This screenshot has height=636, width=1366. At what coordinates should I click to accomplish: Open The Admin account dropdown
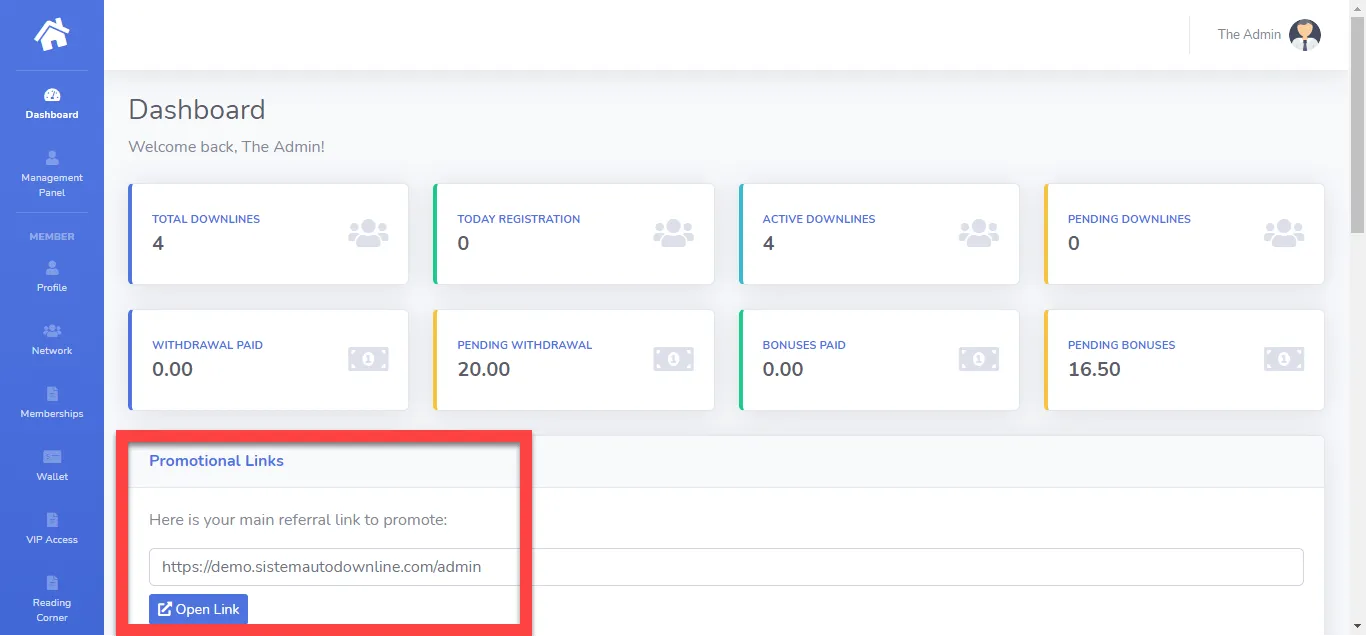pyautogui.click(x=1268, y=34)
